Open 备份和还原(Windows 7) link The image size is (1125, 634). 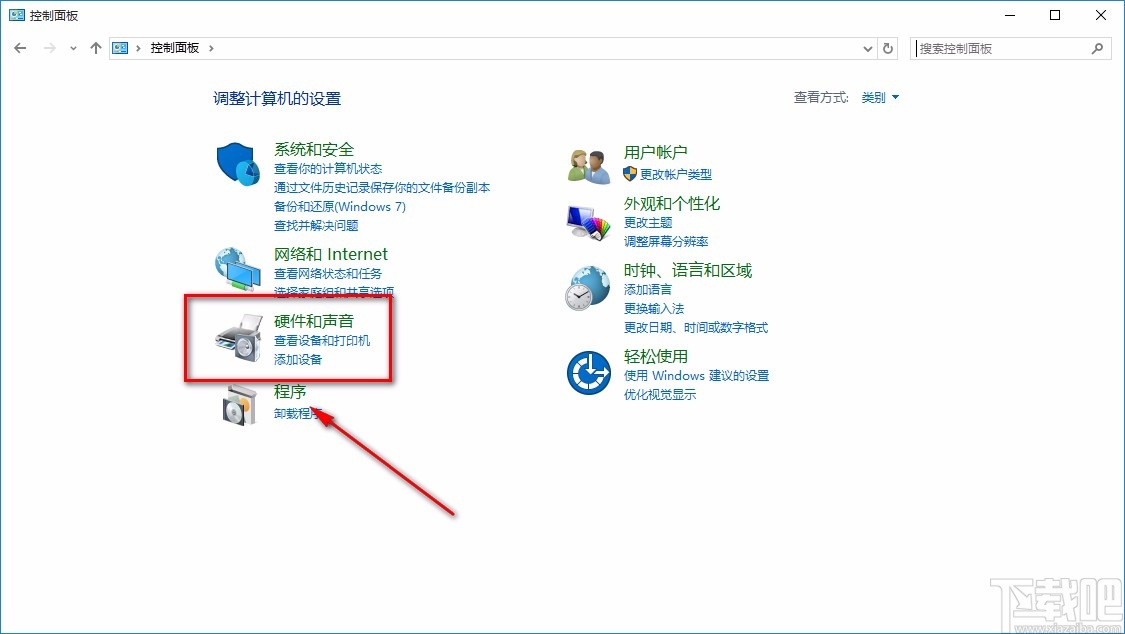click(x=339, y=206)
